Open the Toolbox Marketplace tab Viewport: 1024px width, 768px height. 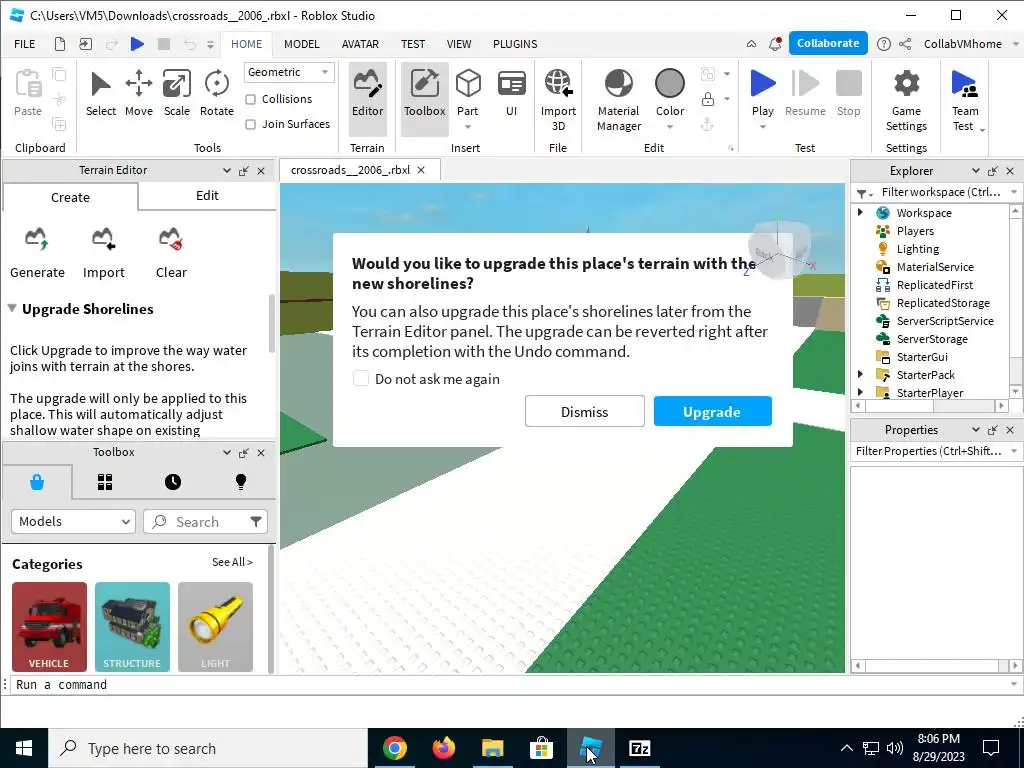[x=37, y=482]
